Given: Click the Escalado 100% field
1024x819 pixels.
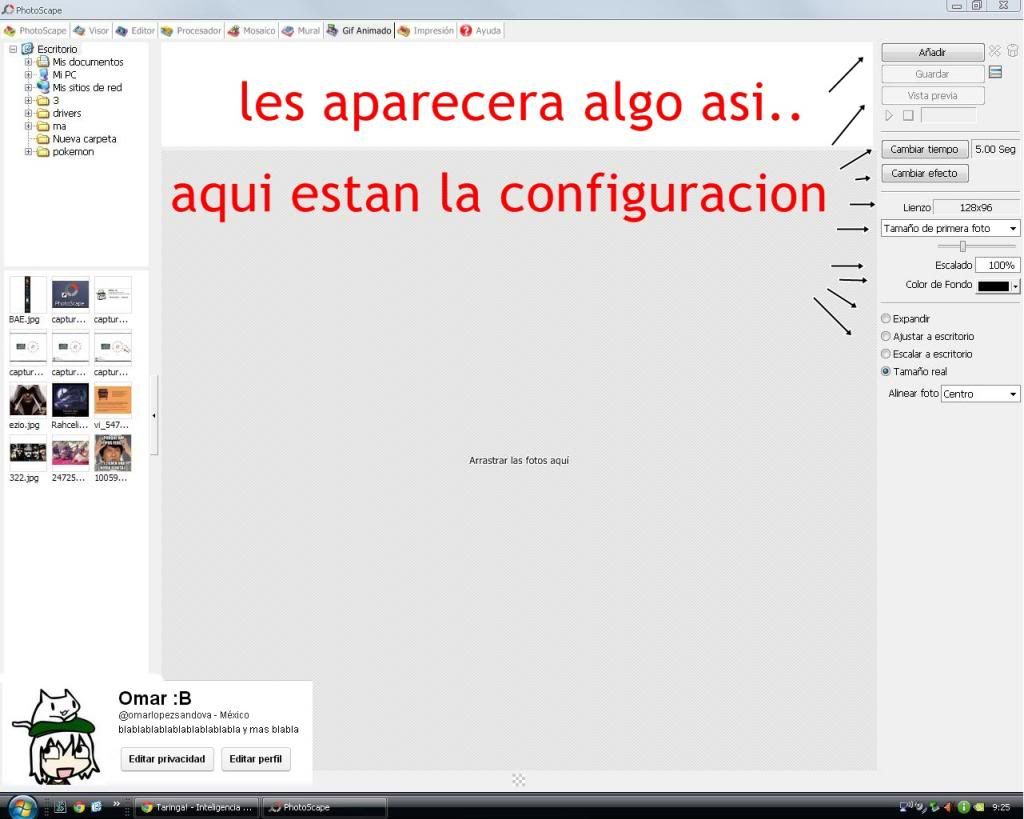Looking at the screenshot, I should pos(997,265).
